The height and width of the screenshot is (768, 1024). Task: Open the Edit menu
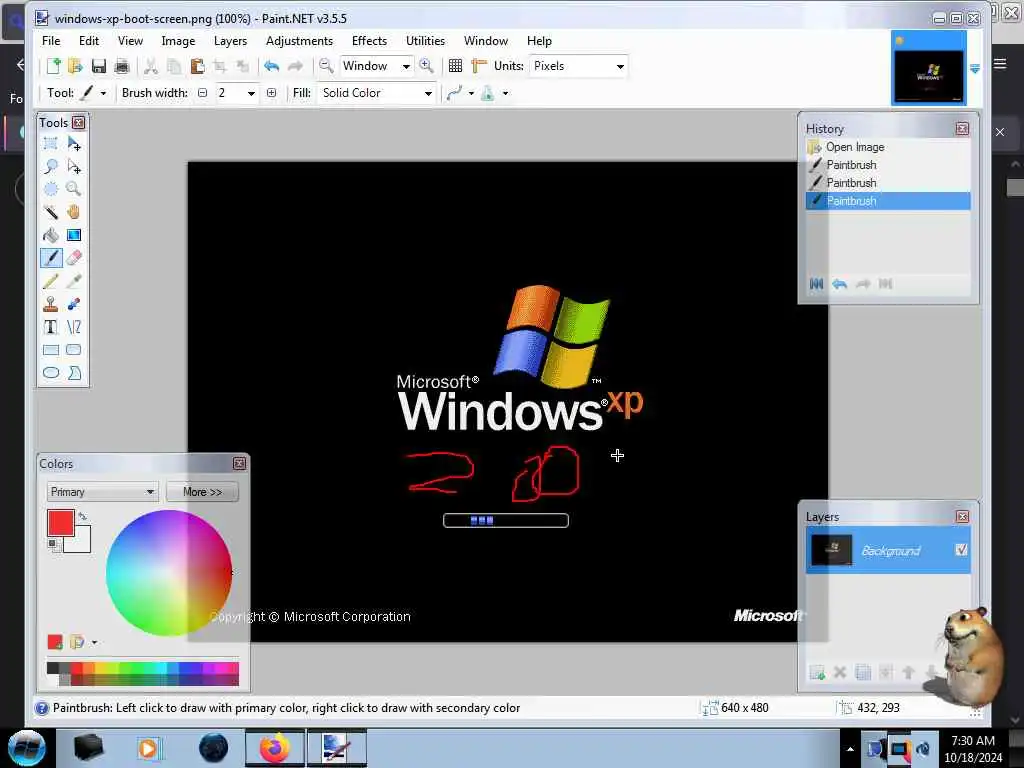point(89,40)
